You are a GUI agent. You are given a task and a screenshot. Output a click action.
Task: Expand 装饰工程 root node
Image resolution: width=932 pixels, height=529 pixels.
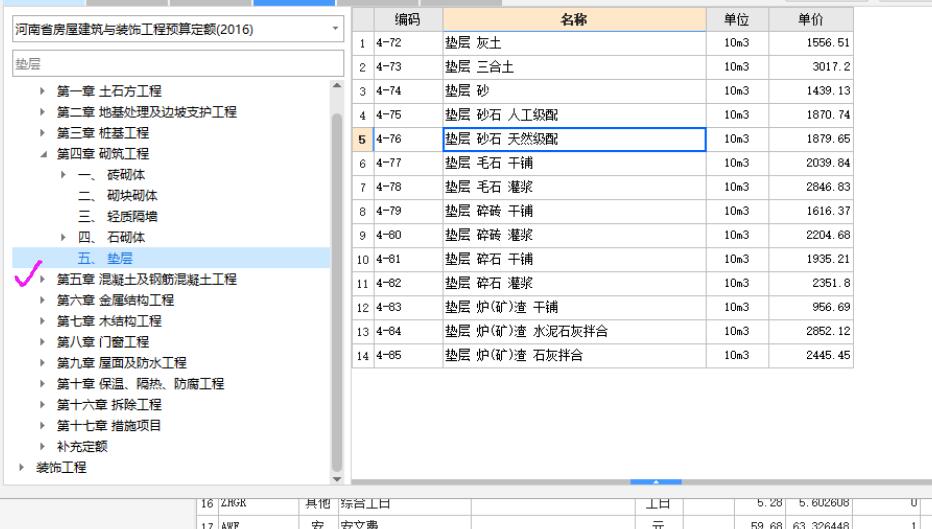[21, 467]
